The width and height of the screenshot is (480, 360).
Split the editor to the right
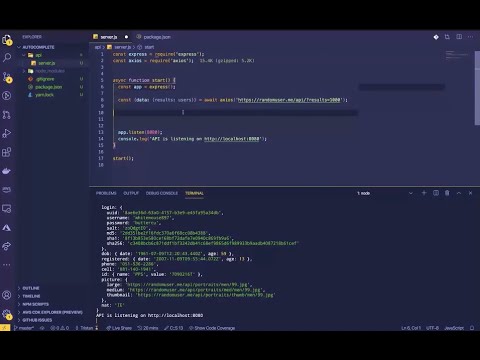[459, 37]
